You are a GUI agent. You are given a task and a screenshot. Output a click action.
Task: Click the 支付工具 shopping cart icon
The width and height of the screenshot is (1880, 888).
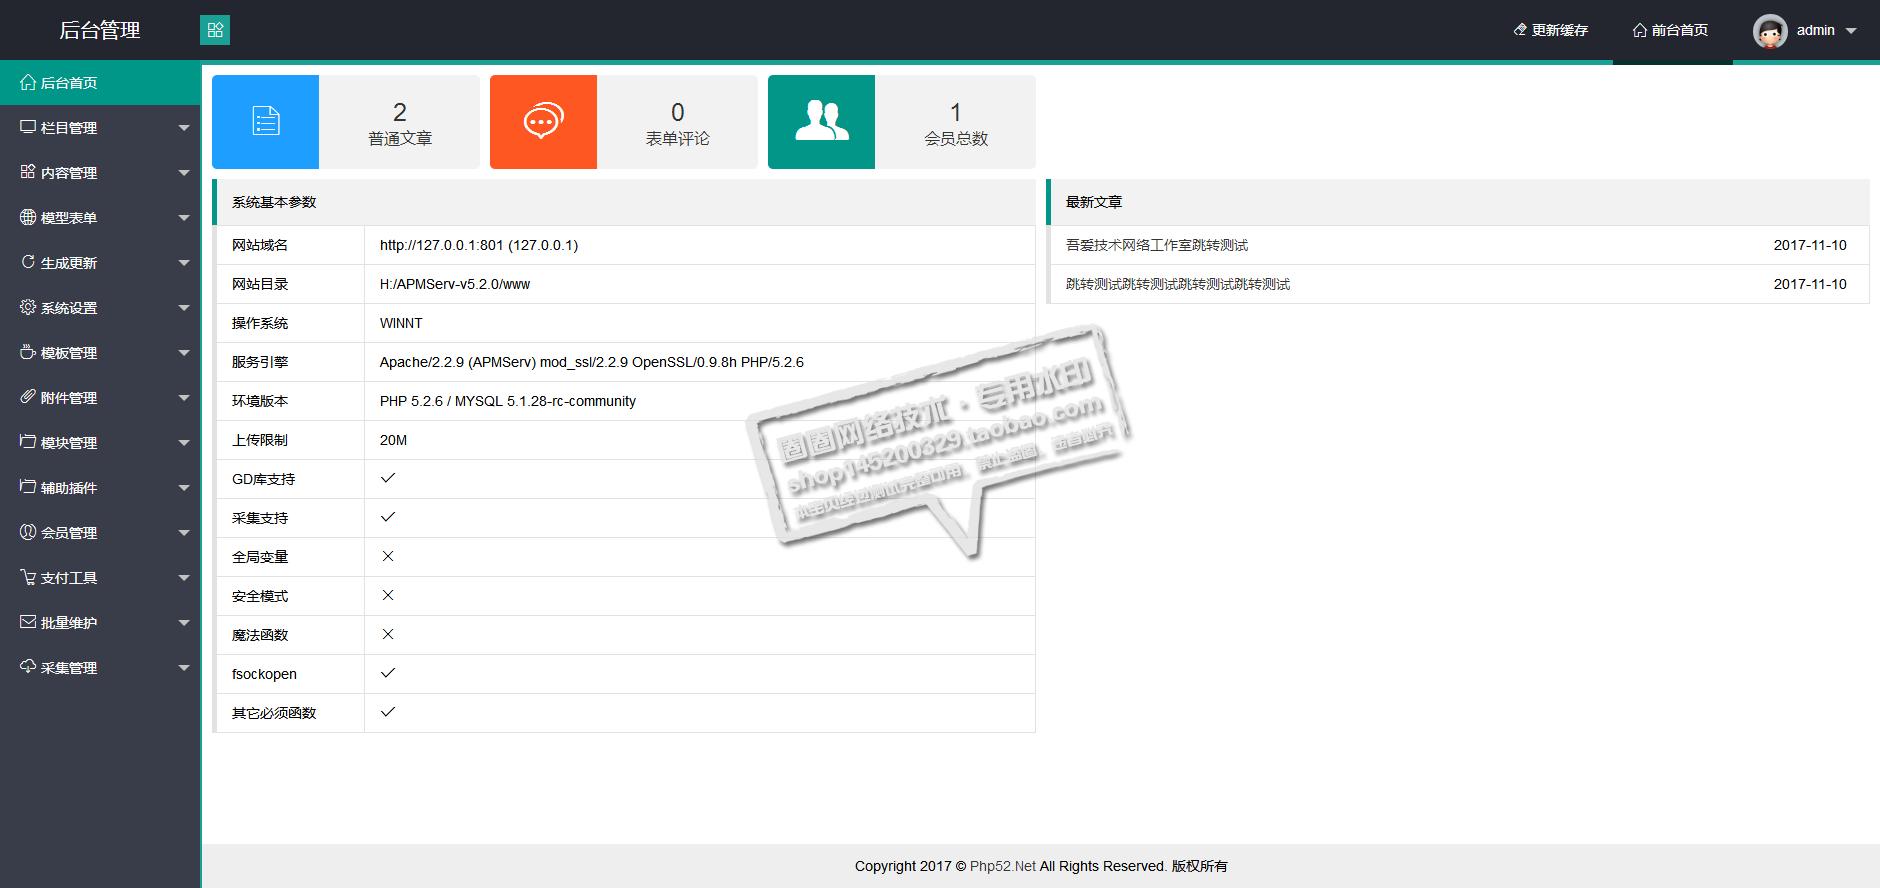[x=28, y=577]
